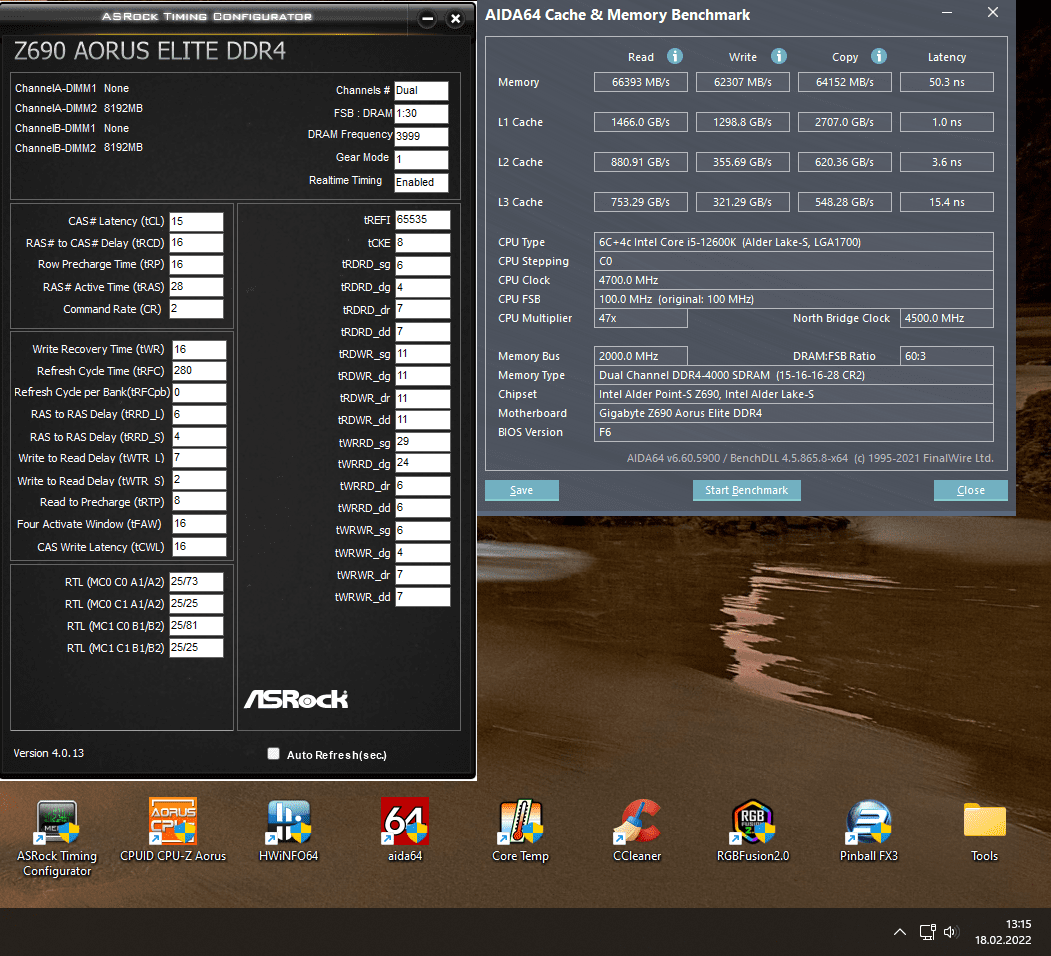Viewport: 1051px width, 956px height.
Task: Minimize the ASRock Timing Configurator window
Action: [428, 19]
